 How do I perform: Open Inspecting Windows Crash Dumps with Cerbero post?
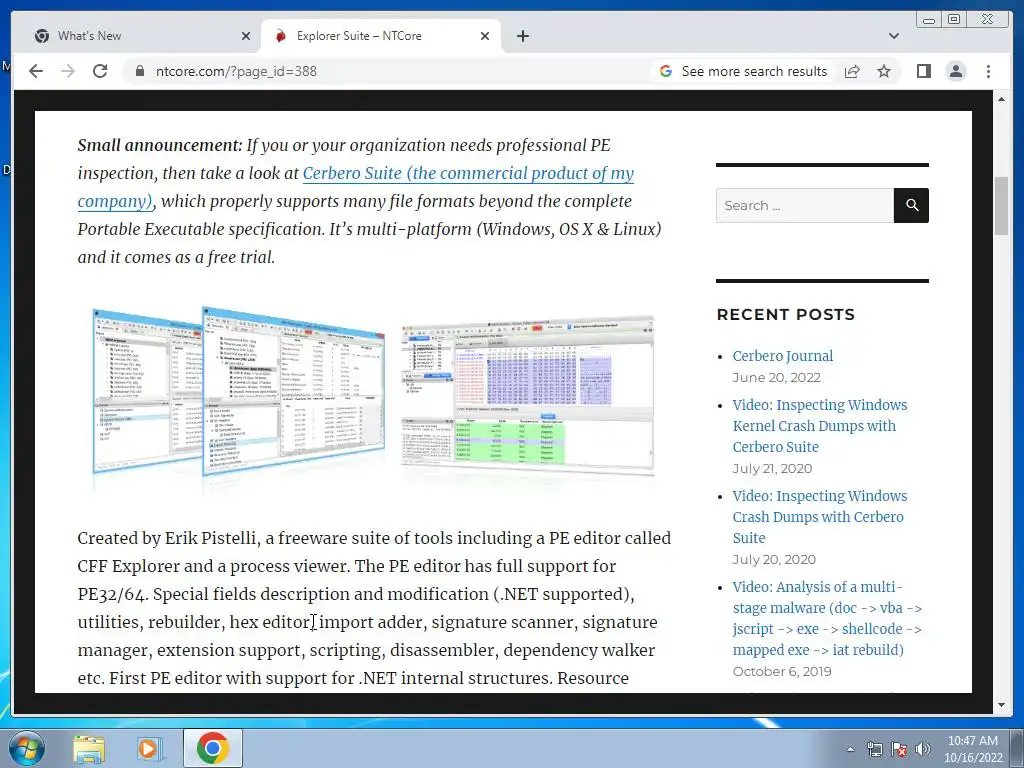coord(820,517)
